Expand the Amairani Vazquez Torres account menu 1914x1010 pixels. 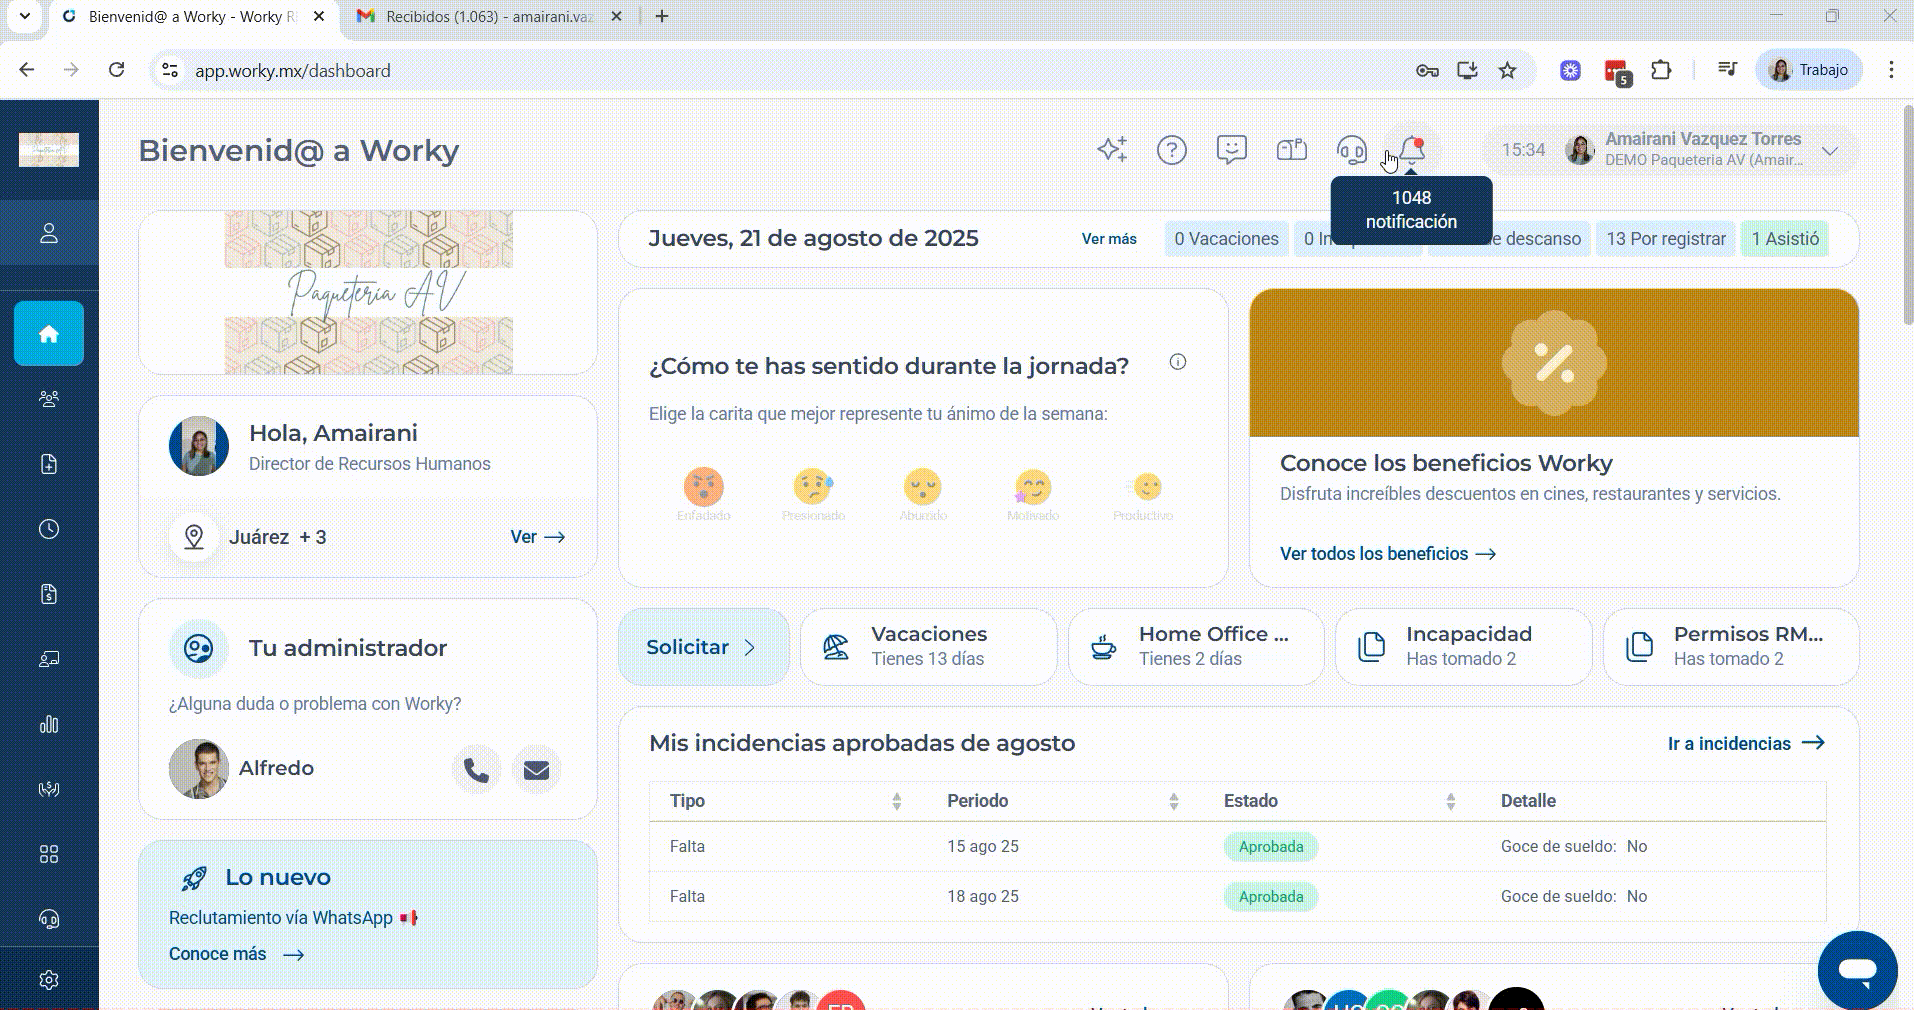point(1830,151)
